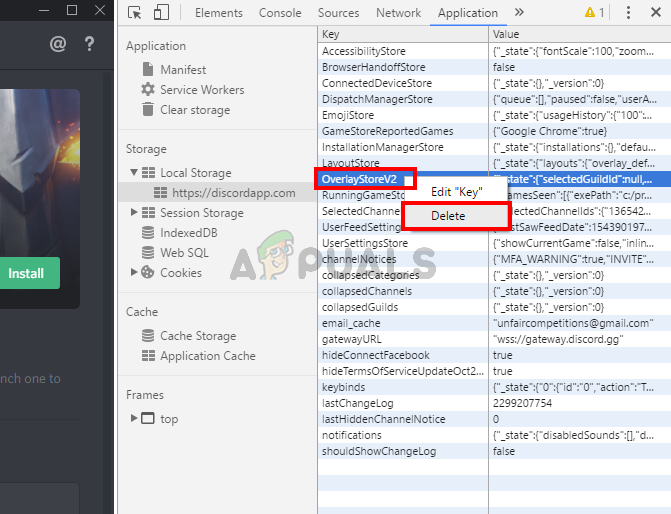Choose Delete in the context menu
This screenshot has width=671, height=514.
coord(455,216)
